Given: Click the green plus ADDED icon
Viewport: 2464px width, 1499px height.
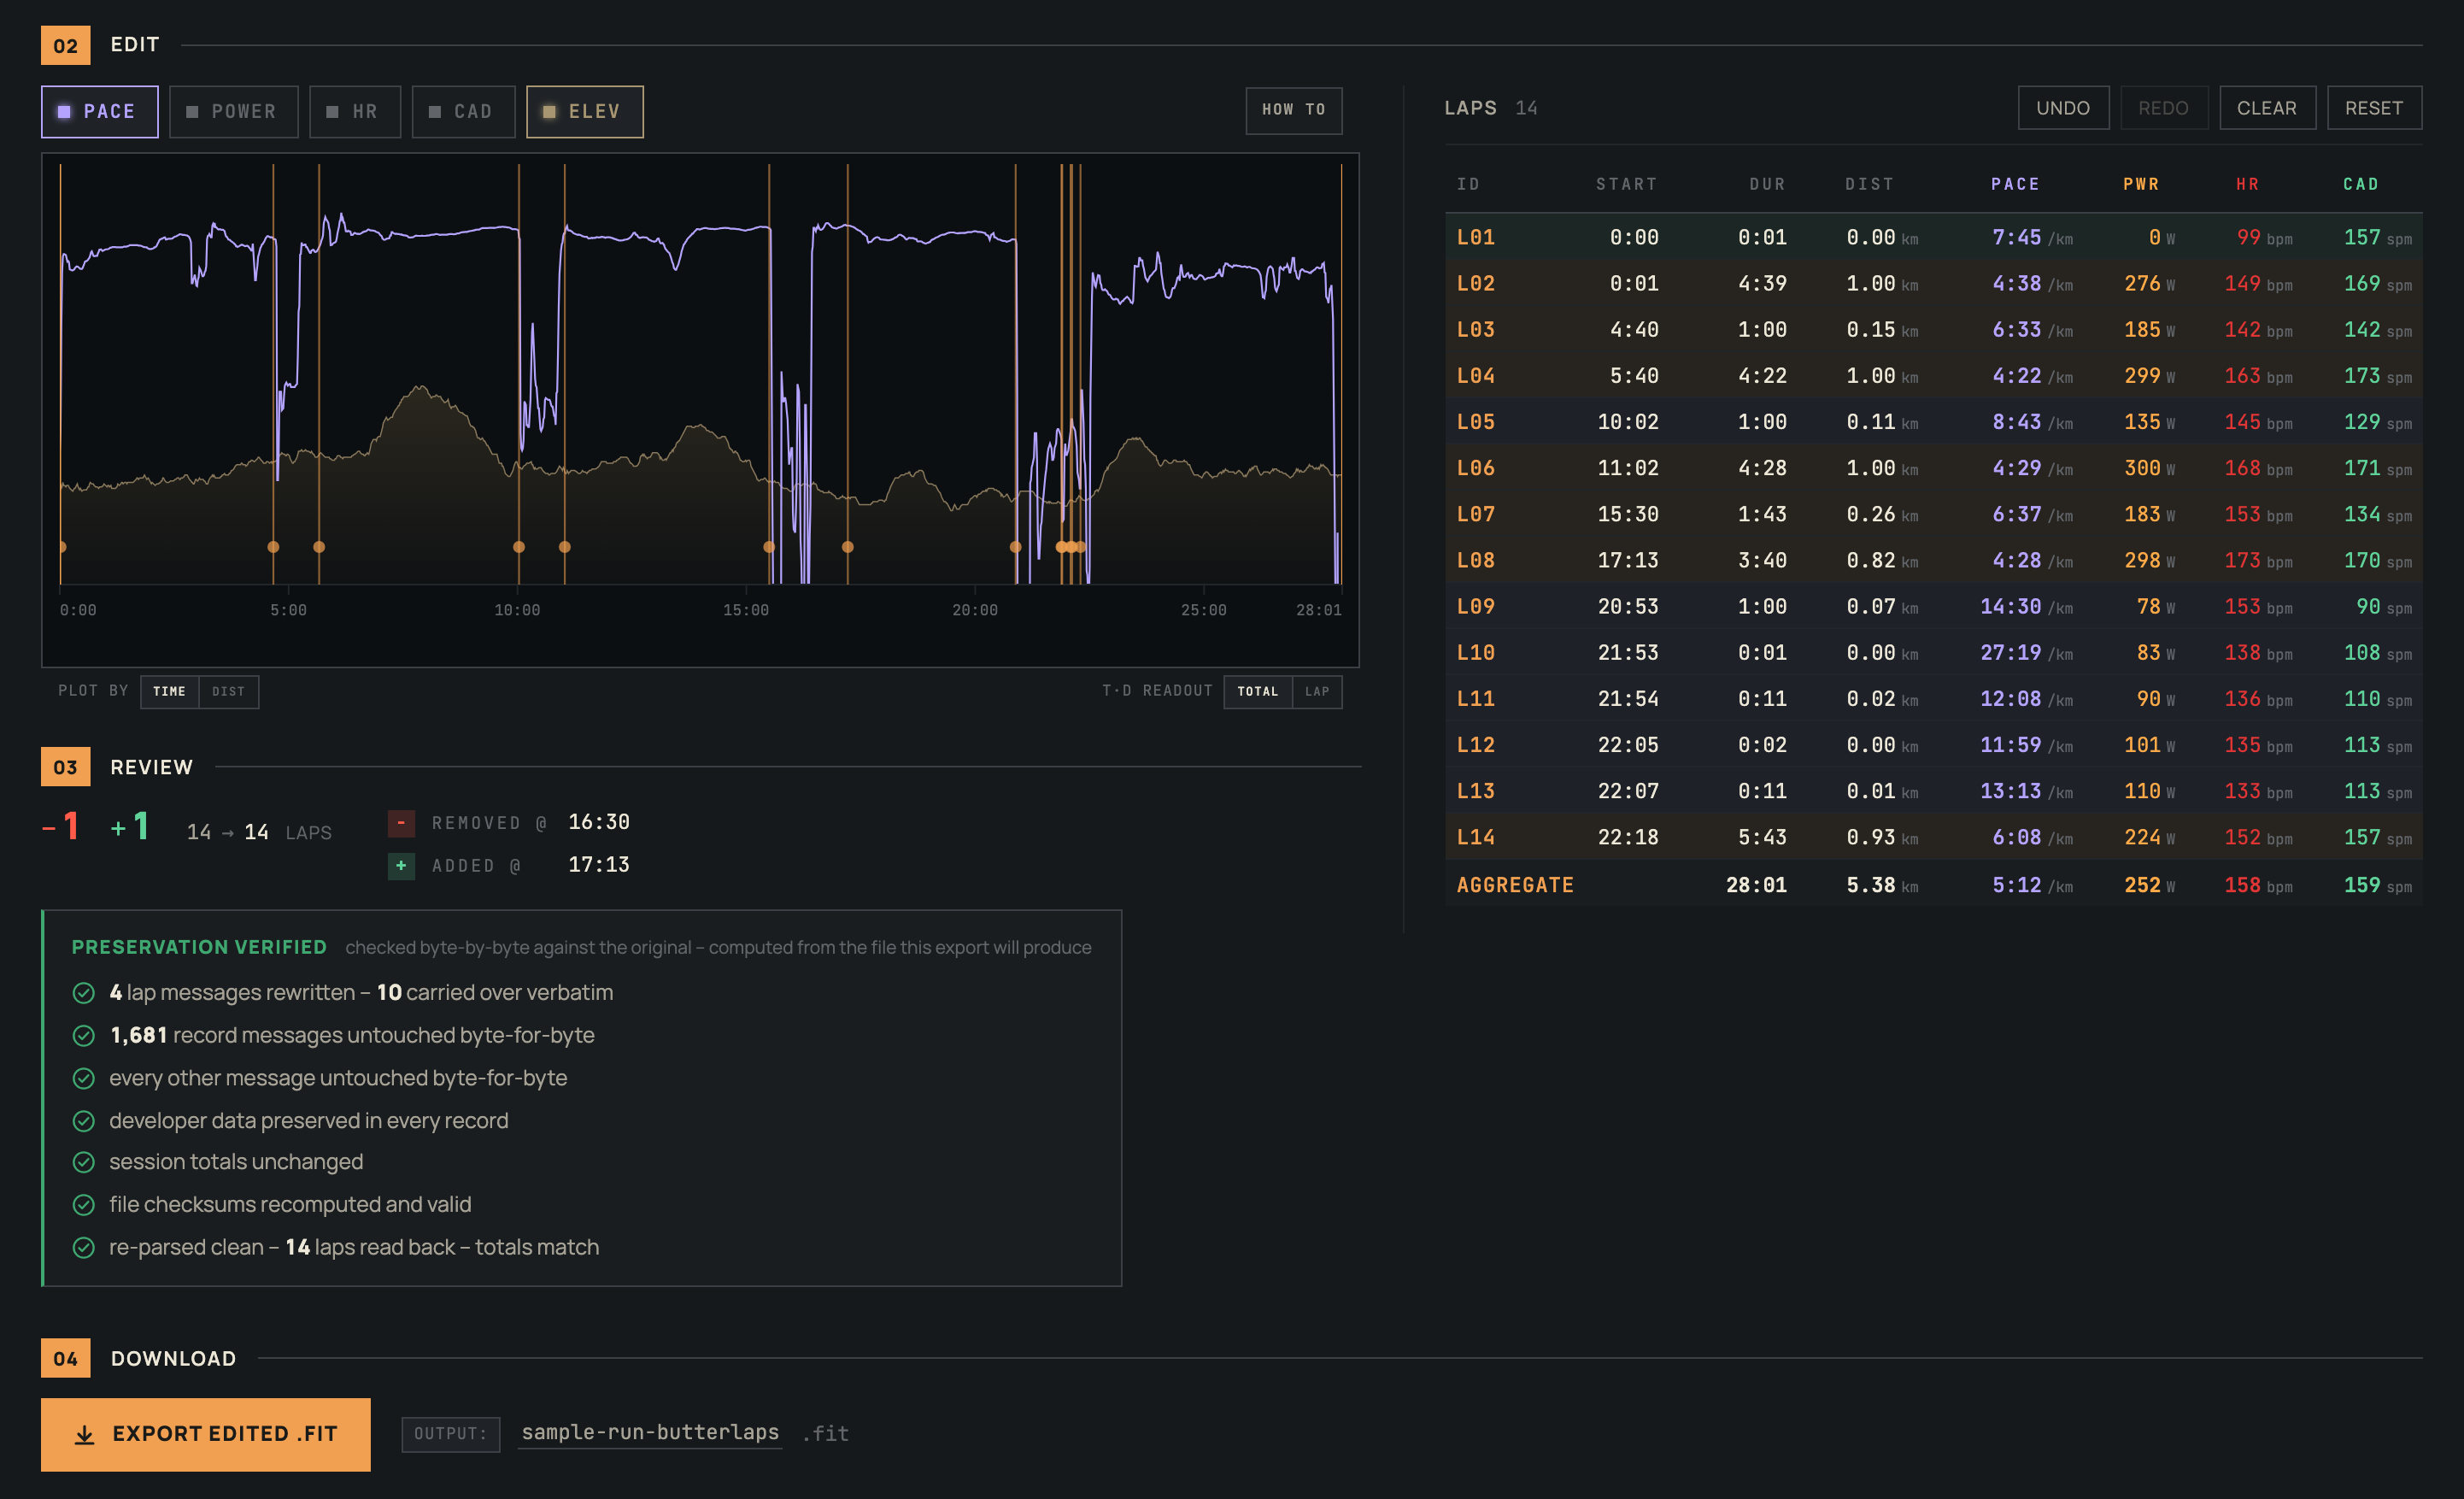Looking at the screenshot, I should coord(401,865).
